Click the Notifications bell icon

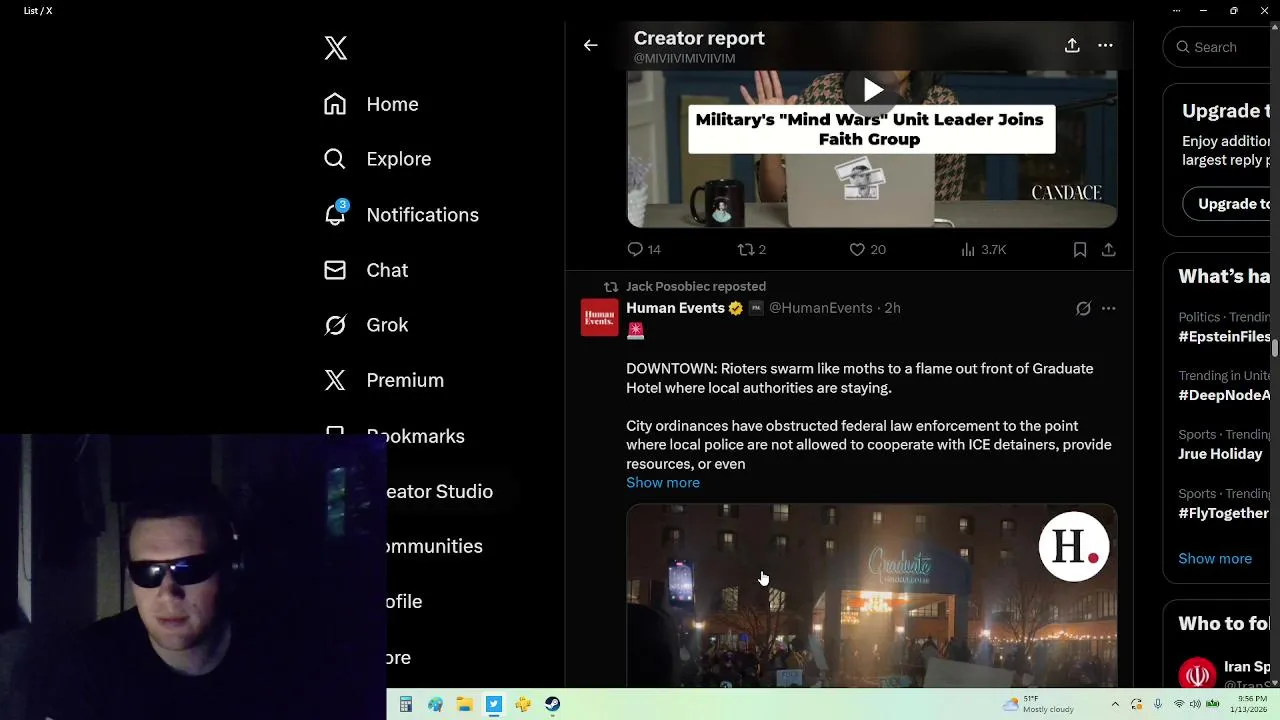335,214
